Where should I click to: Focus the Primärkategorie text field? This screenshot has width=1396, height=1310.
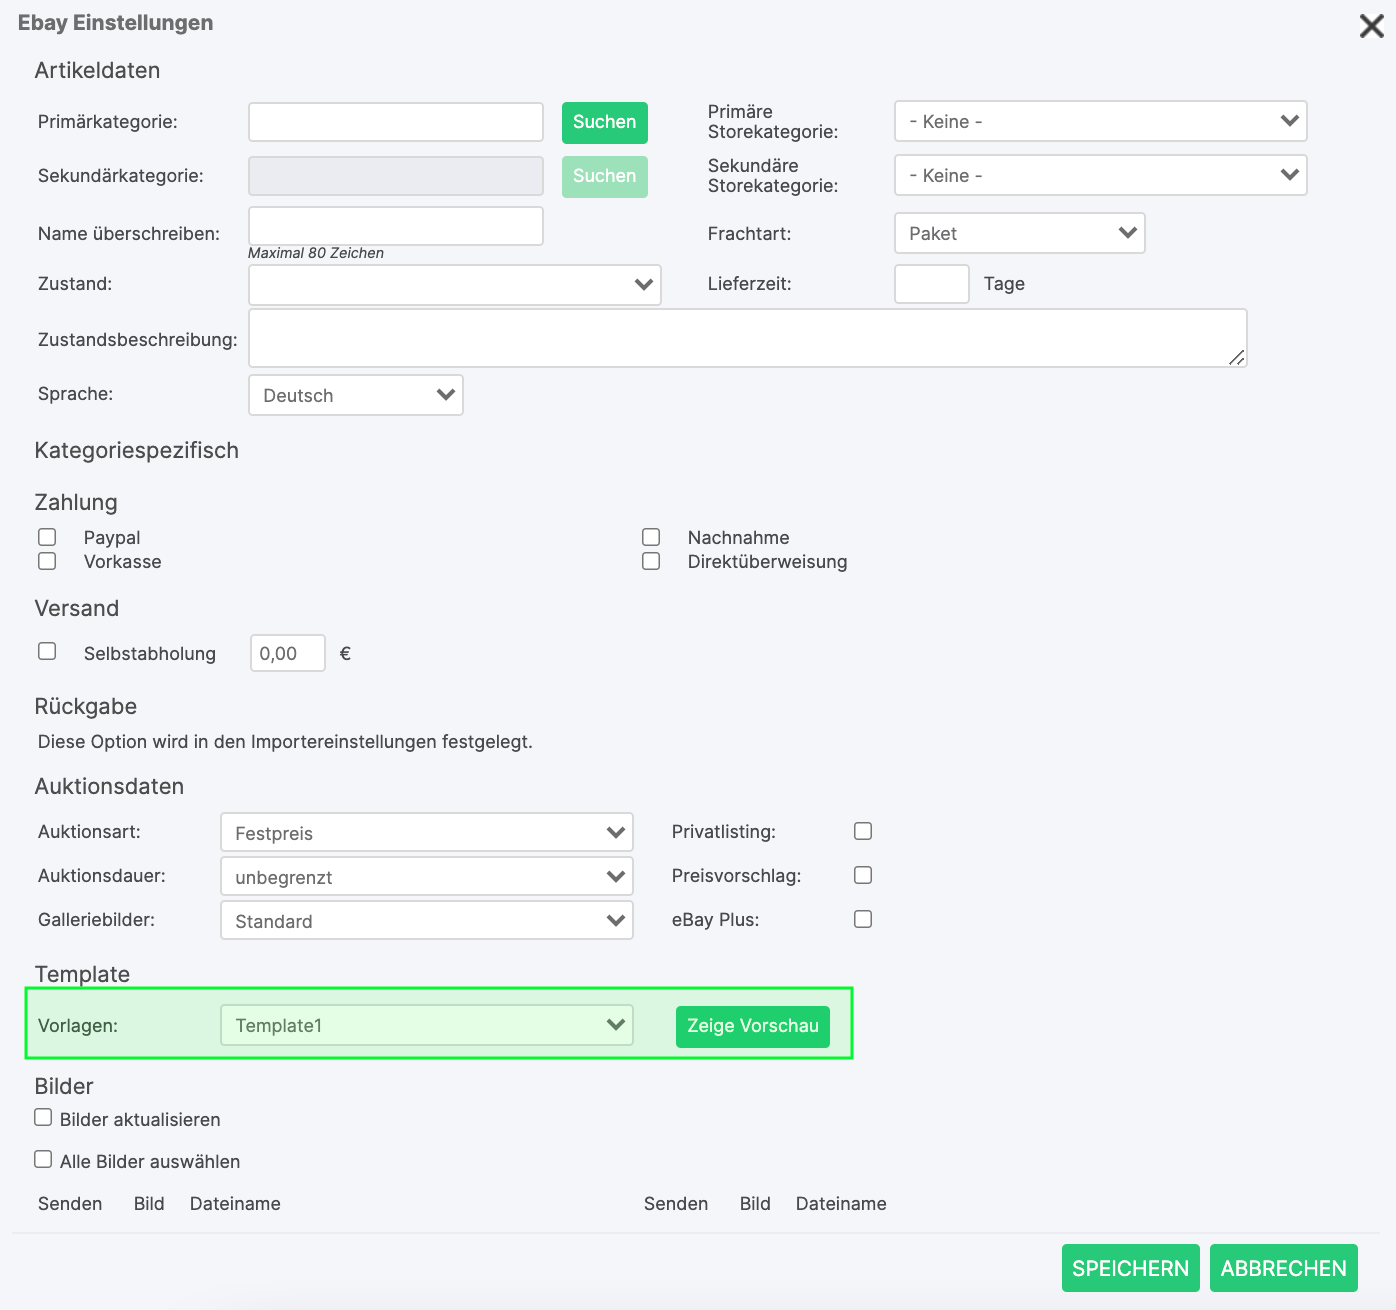pyautogui.click(x=395, y=122)
